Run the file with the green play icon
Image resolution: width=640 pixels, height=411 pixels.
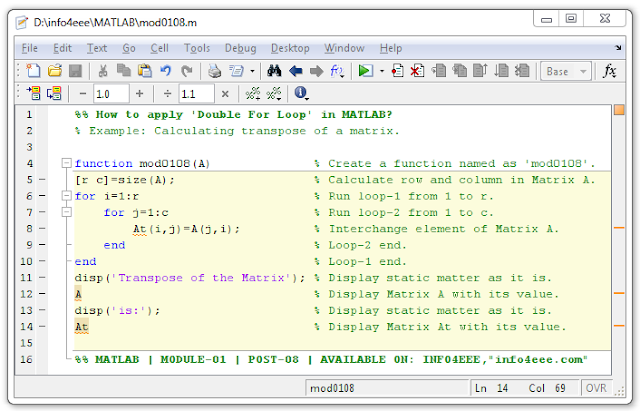pos(365,71)
